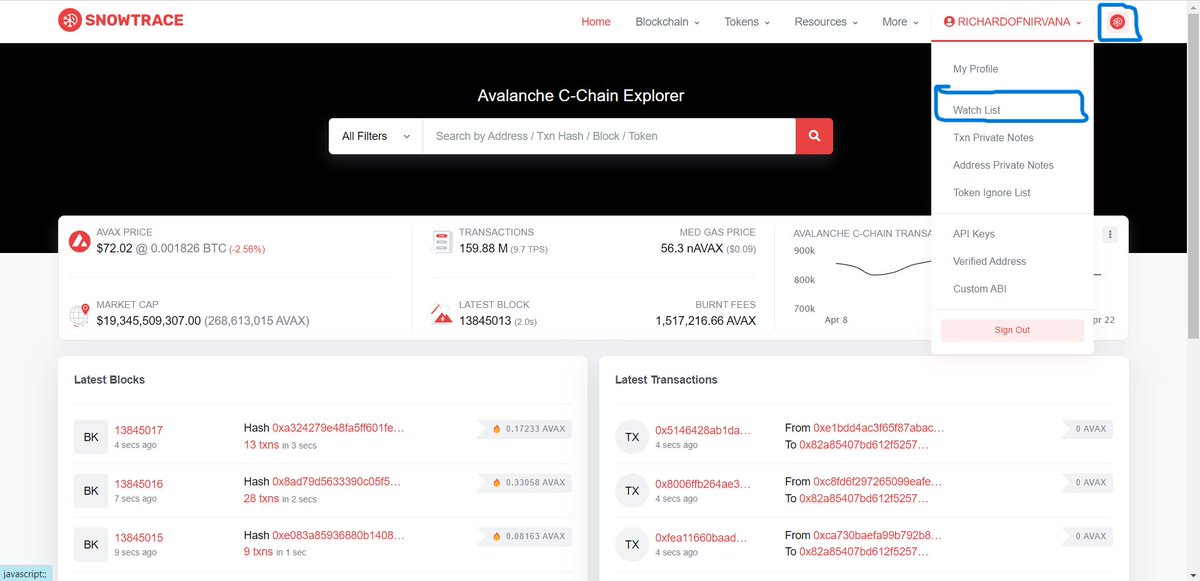Screen dimensions: 1200x581
Task: Collapse the RICHARDOFNIRVANA account menu
Action: [x=1012, y=22]
